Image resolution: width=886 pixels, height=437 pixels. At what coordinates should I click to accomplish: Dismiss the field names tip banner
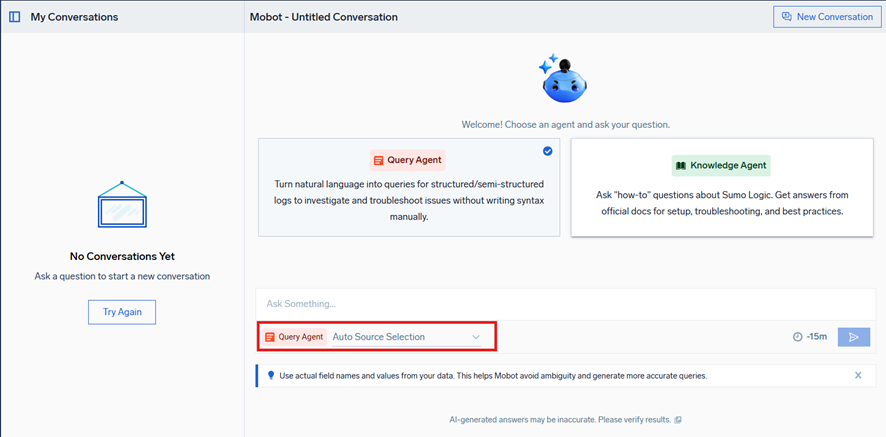tap(857, 376)
